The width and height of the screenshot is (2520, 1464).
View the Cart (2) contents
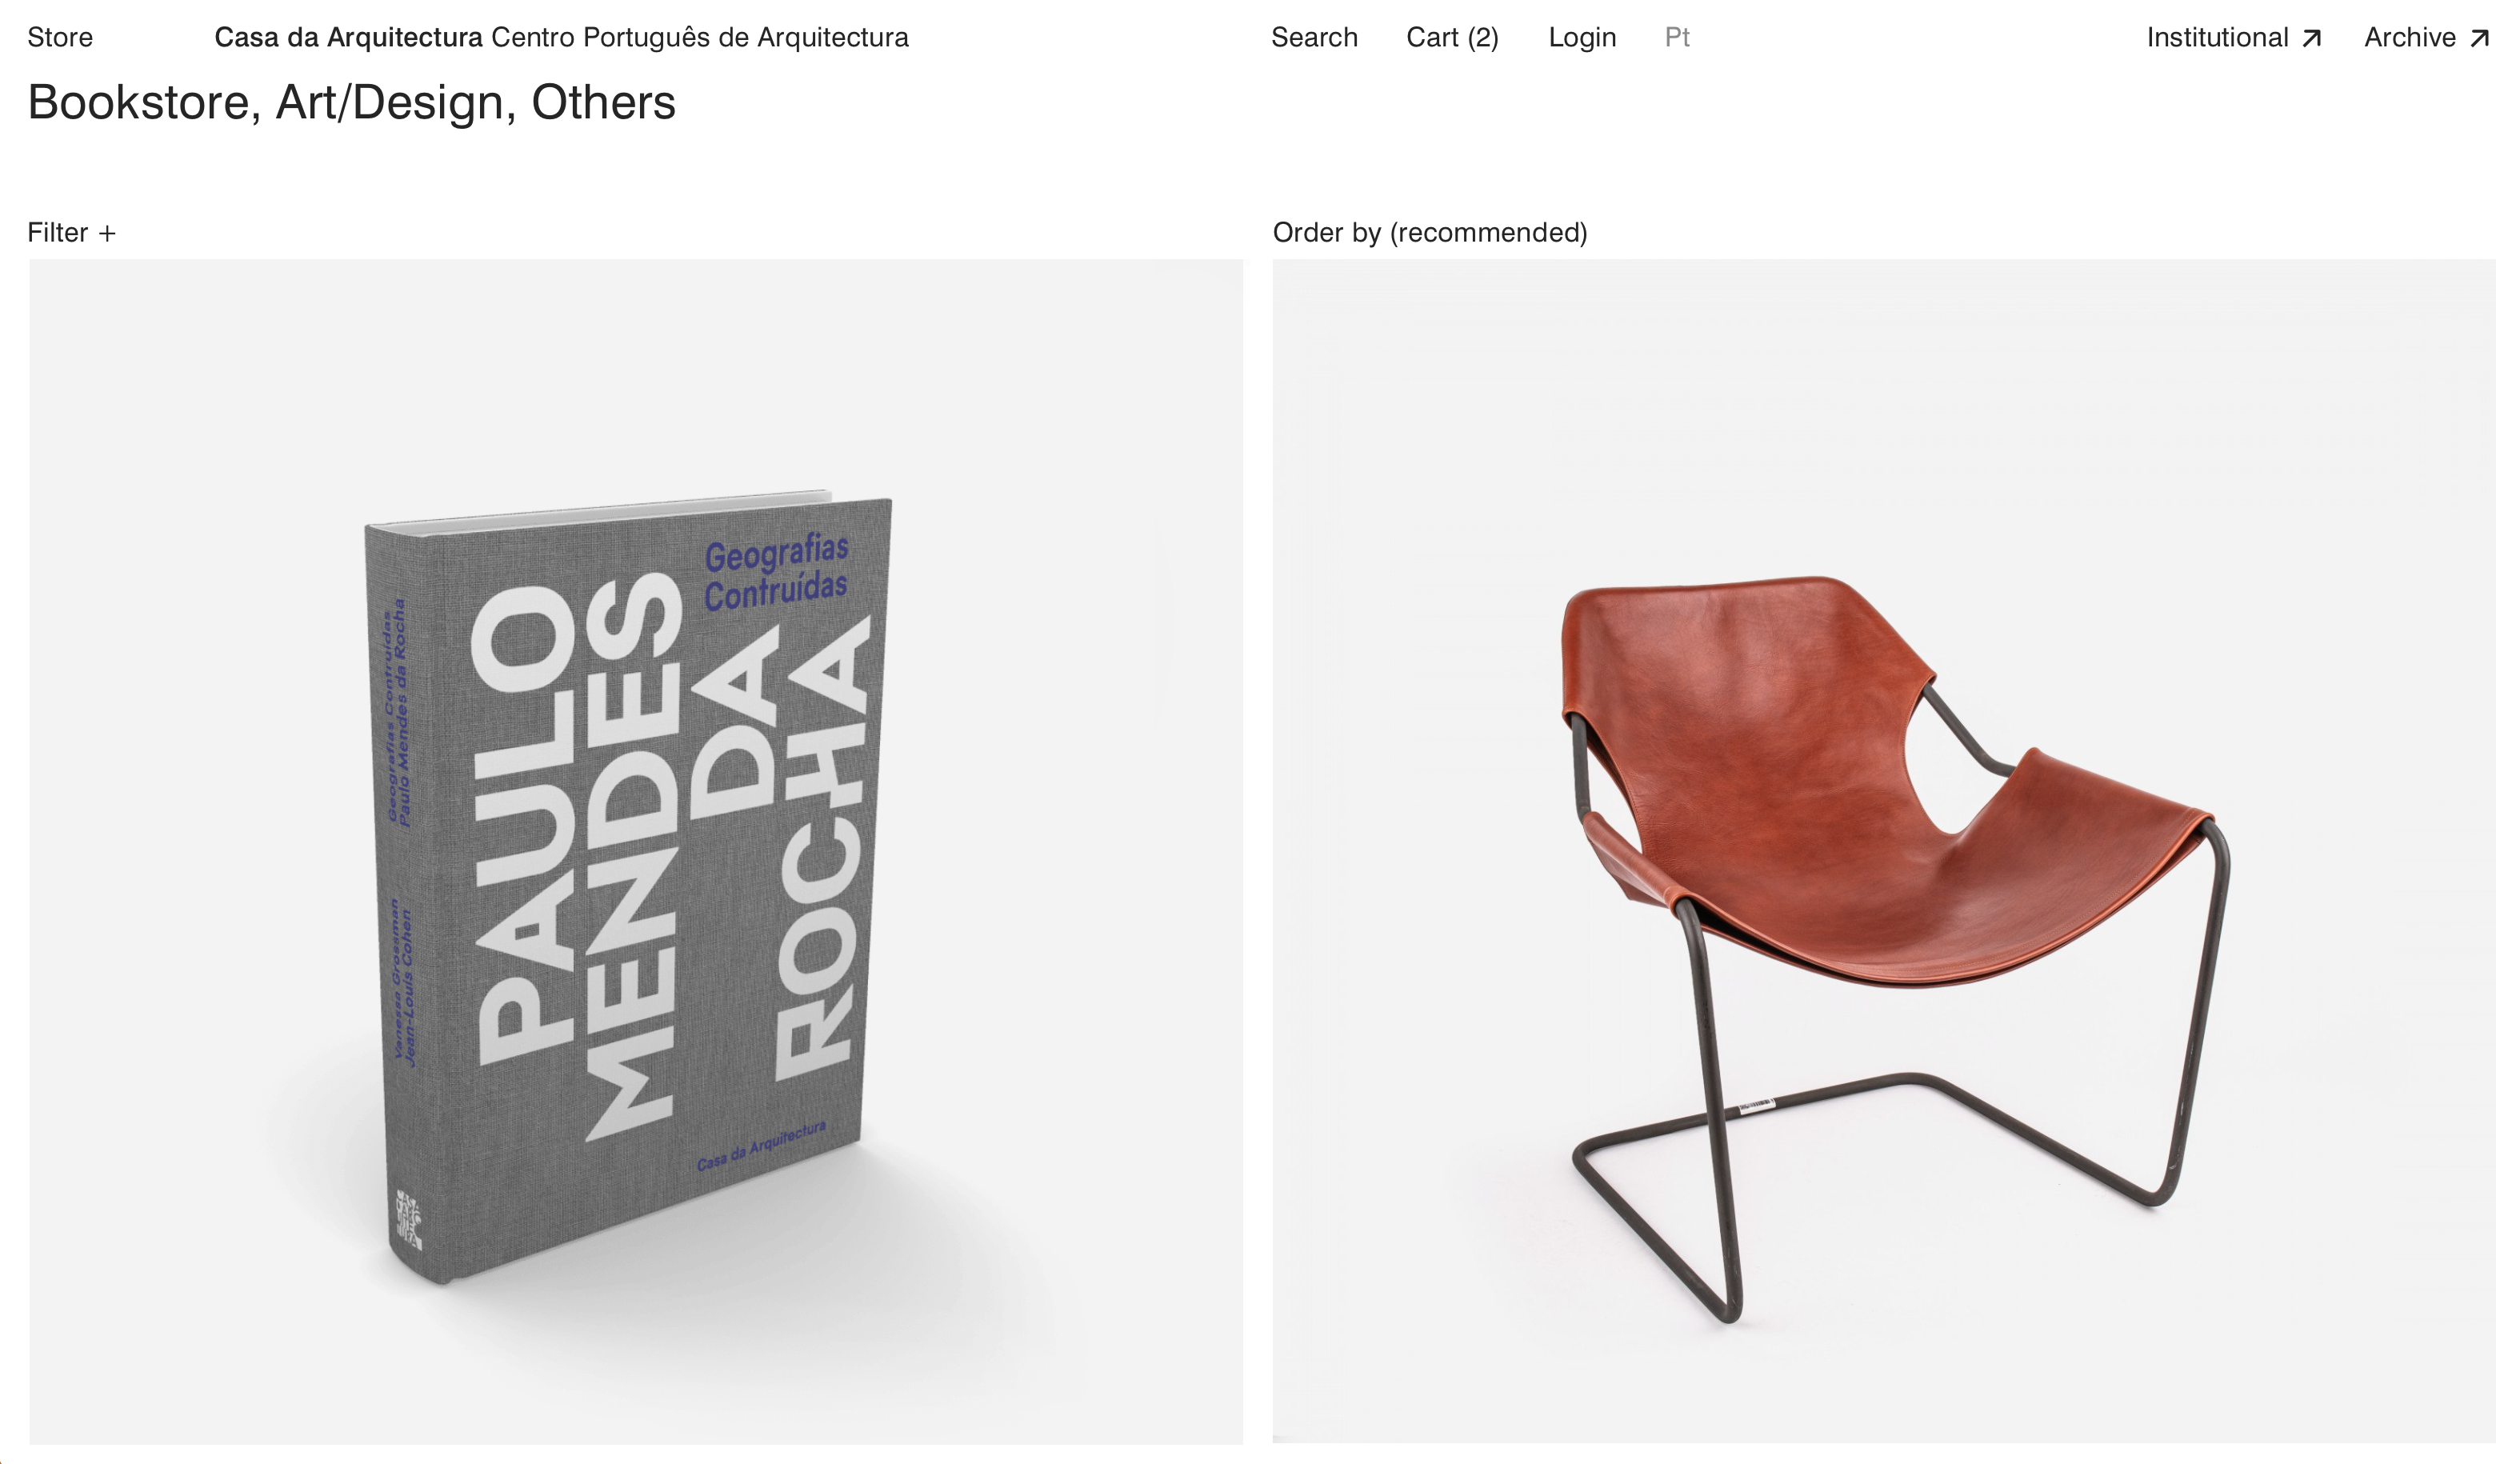click(x=1452, y=38)
